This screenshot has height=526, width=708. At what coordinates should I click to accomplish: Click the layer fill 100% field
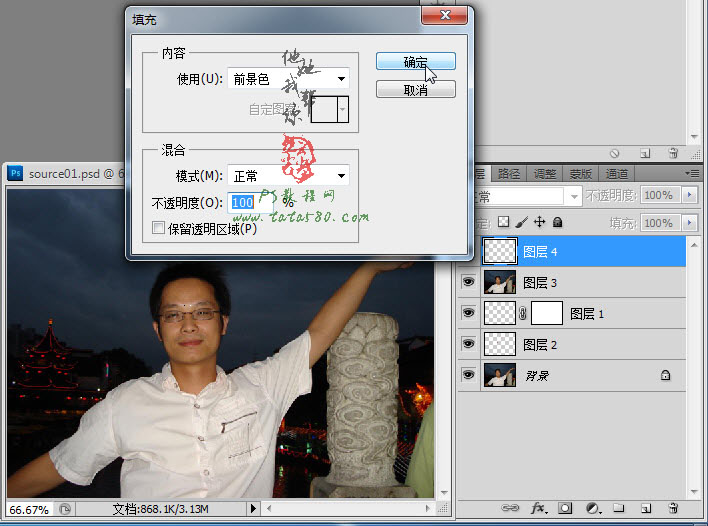(661, 223)
